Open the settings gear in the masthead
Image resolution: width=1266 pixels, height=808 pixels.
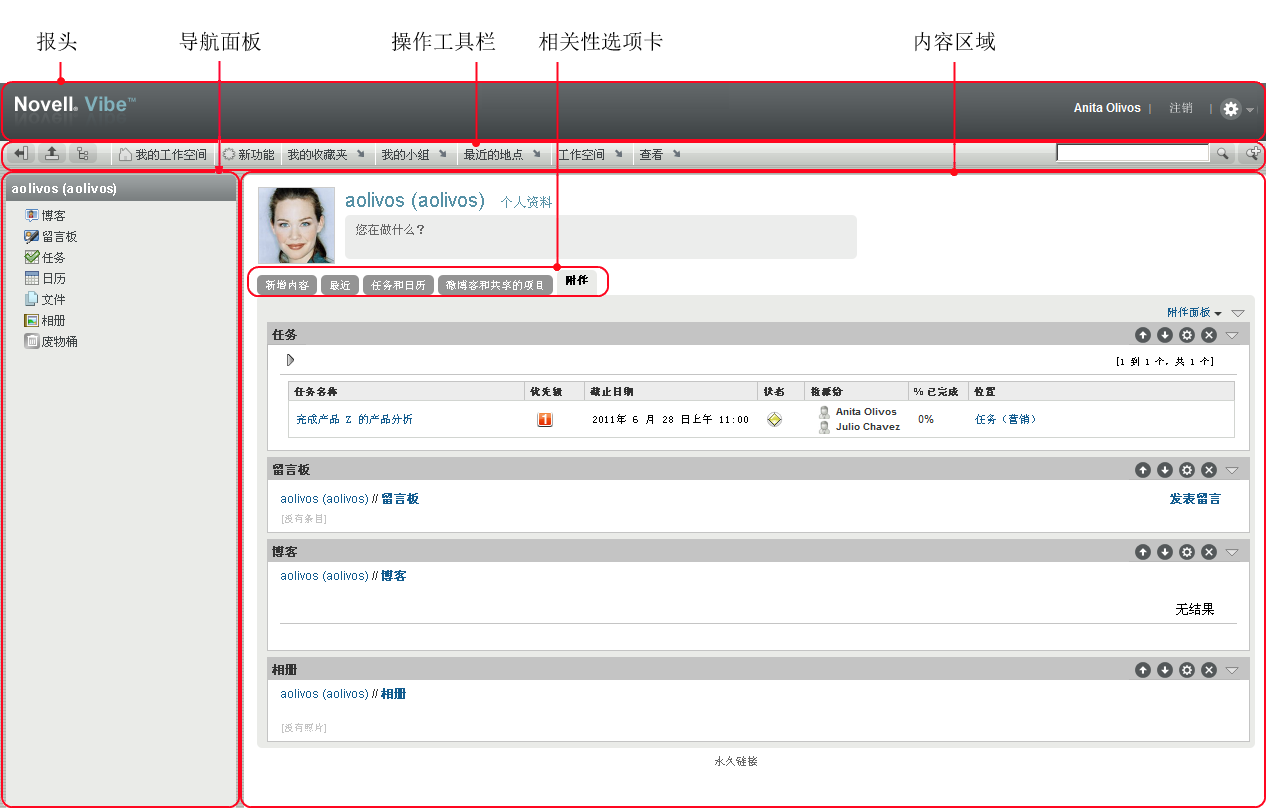[x=1231, y=109]
